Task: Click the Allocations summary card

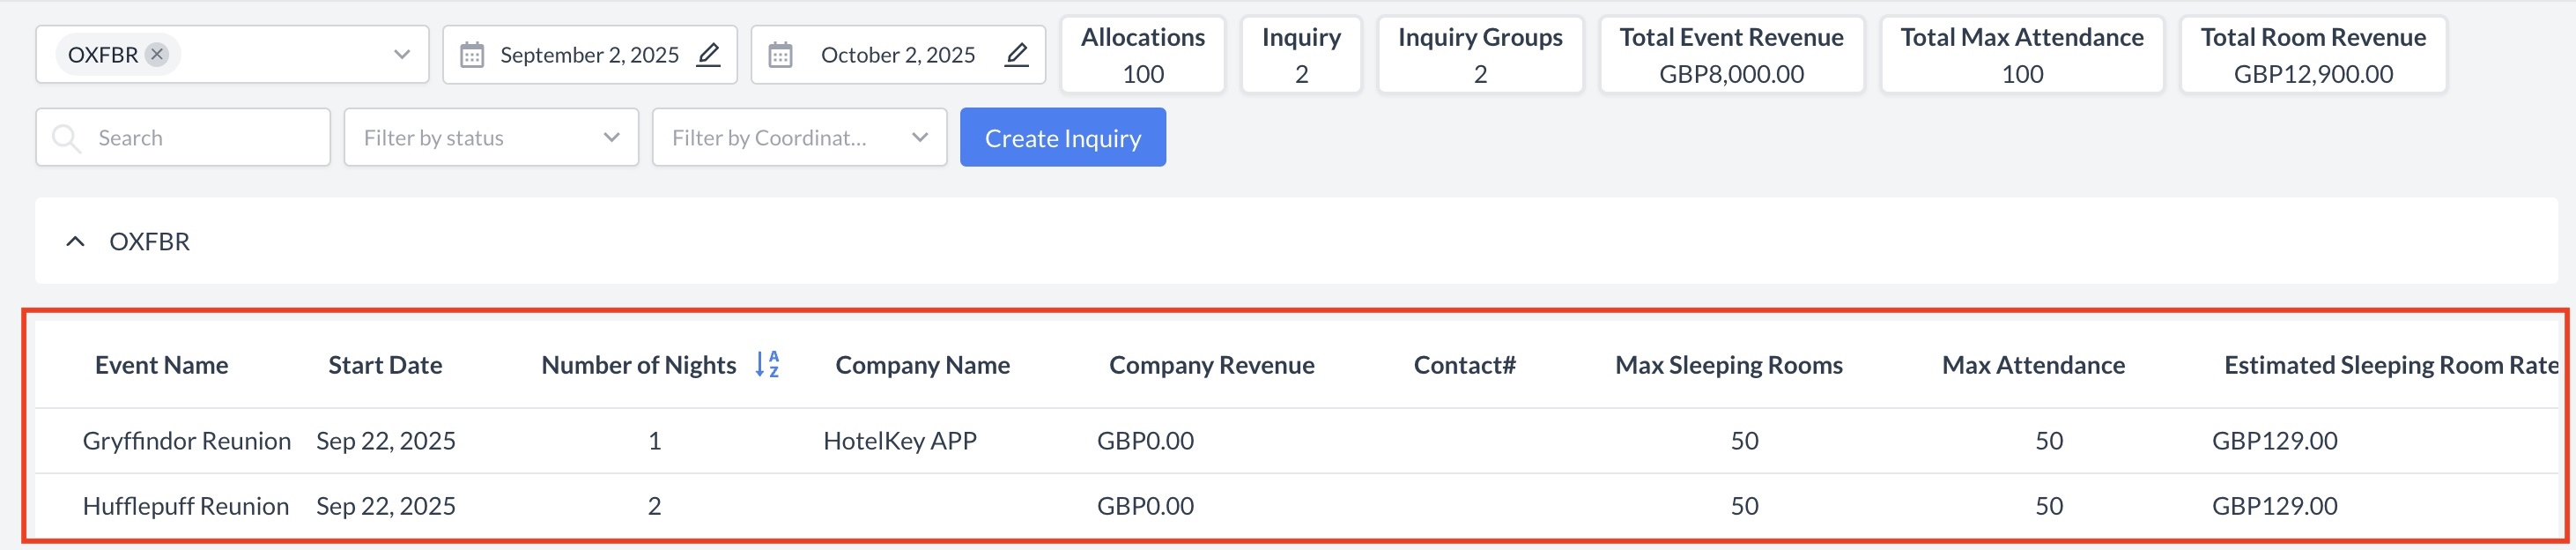Action: click(x=1142, y=55)
